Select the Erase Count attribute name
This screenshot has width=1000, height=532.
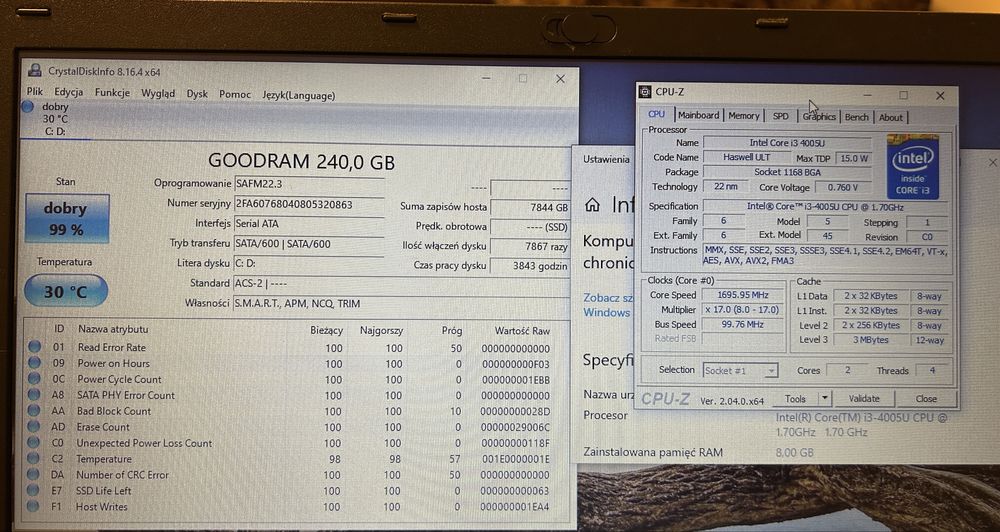[x=103, y=427]
